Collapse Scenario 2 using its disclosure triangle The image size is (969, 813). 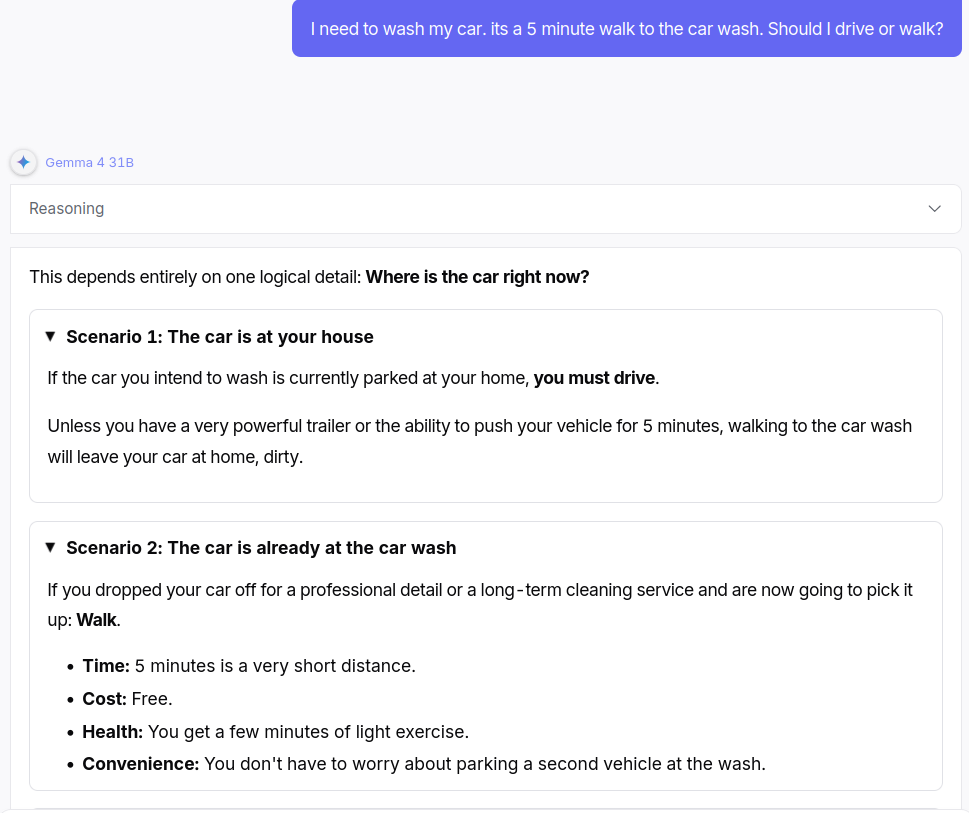[x=51, y=547]
